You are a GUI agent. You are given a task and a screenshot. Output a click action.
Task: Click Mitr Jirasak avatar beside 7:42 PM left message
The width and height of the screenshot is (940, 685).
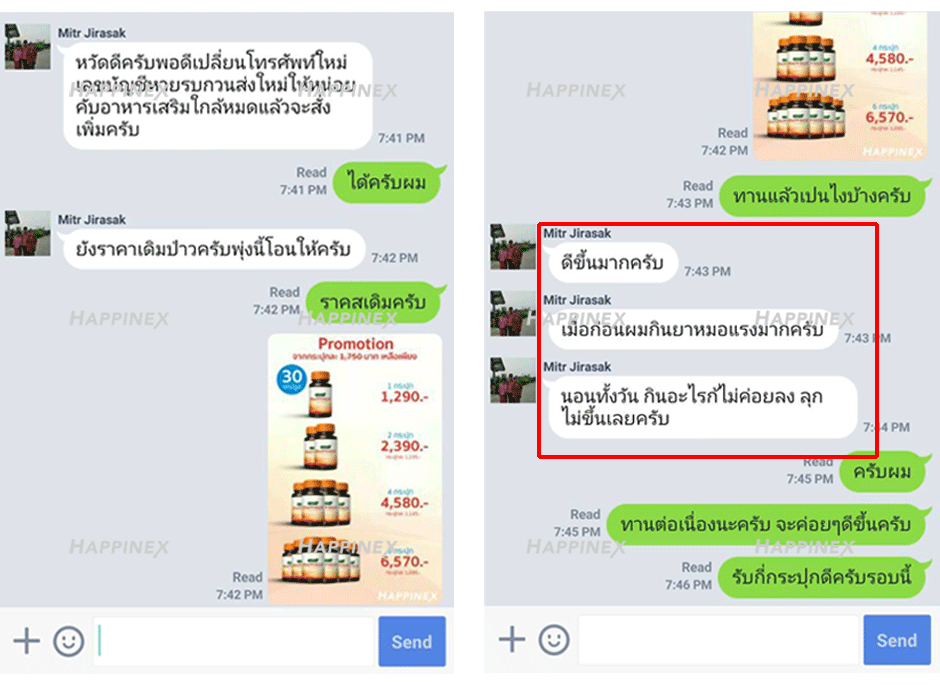(x=28, y=233)
